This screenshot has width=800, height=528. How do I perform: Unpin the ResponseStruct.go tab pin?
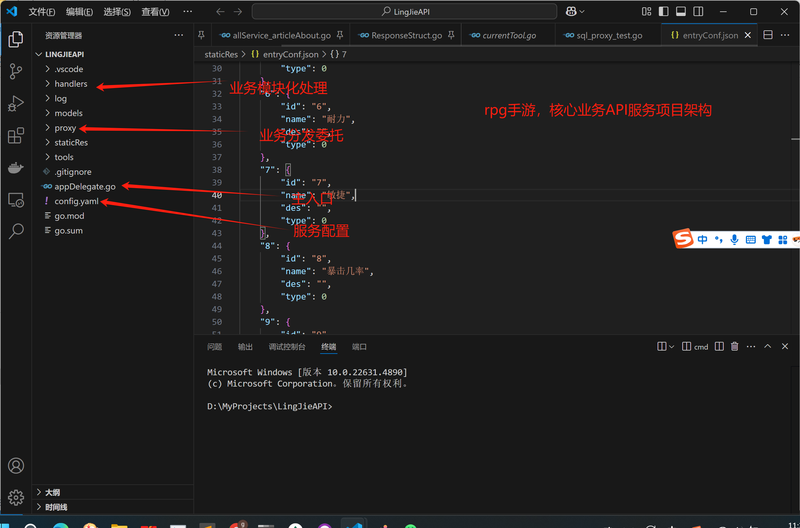[x=451, y=35]
